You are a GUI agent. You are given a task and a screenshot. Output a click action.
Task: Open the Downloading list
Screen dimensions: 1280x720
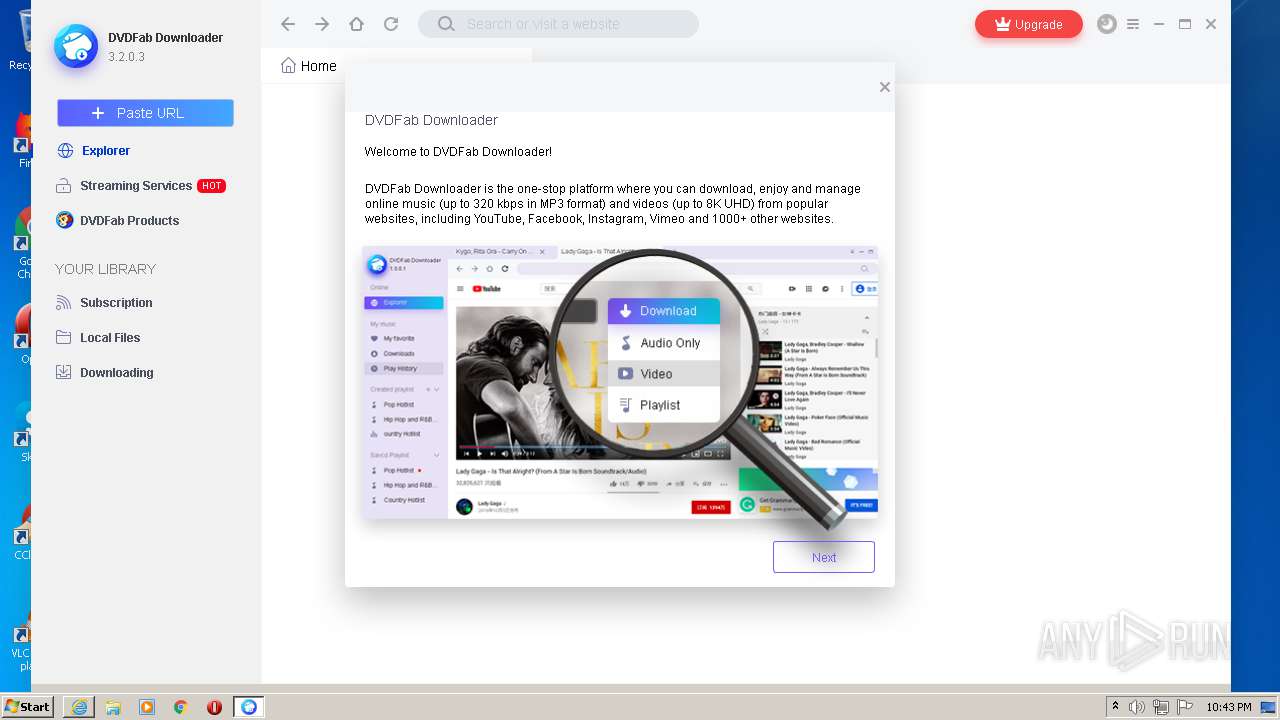click(117, 373)
